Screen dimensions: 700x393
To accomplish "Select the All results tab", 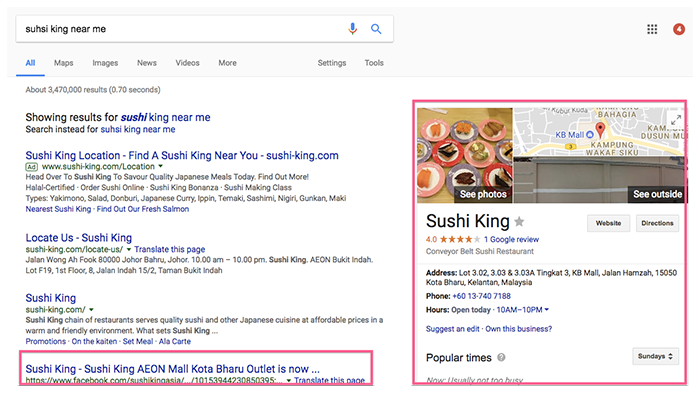I will [x=30, y=63].
